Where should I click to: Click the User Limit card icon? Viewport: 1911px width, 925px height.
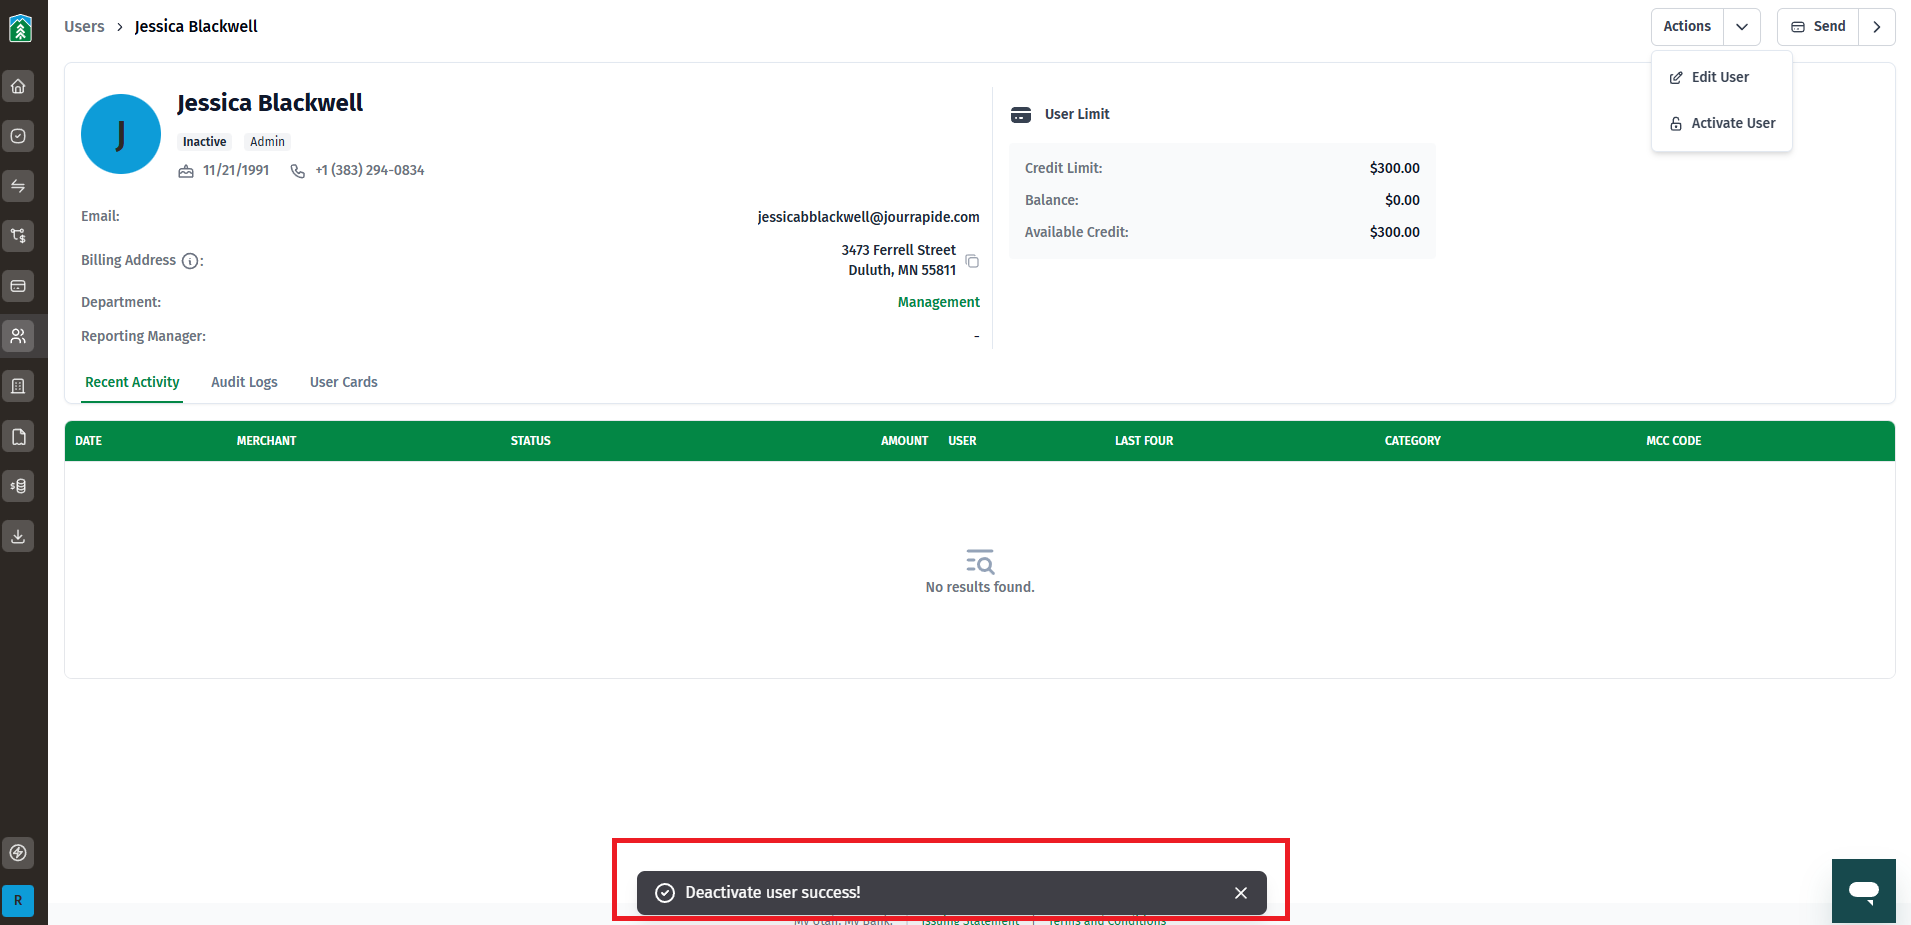[1021, 115]
